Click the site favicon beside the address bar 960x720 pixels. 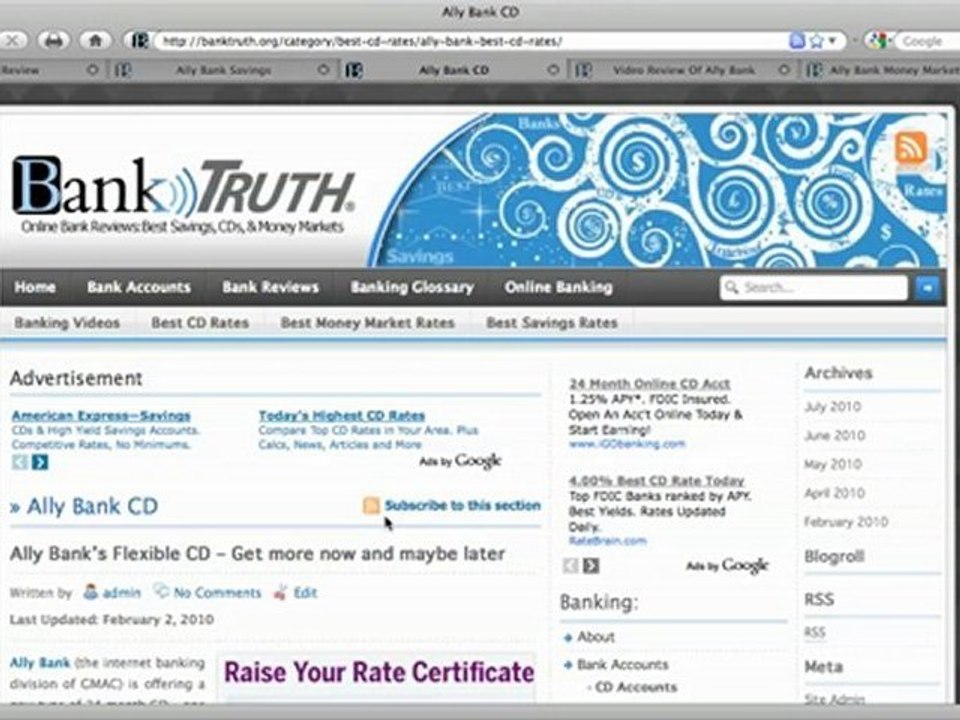pyautogui.click(x=140, y=41)
